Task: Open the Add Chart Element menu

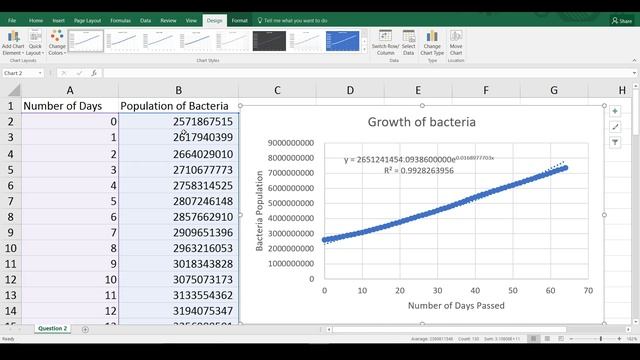Action: (x=13, y=42)
